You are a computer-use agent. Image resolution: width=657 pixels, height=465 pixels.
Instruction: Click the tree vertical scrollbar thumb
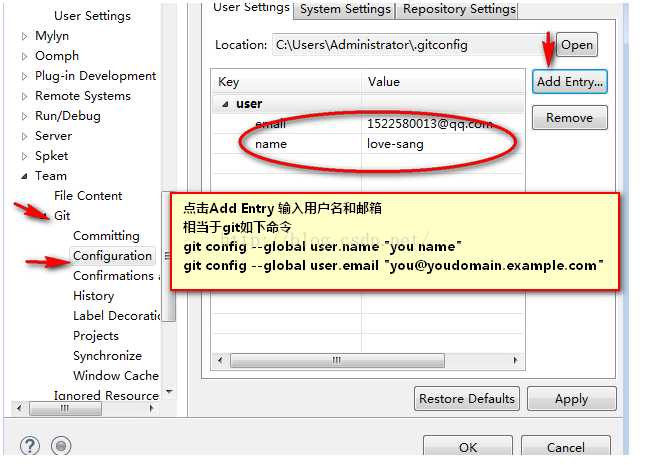coord(168,256)
